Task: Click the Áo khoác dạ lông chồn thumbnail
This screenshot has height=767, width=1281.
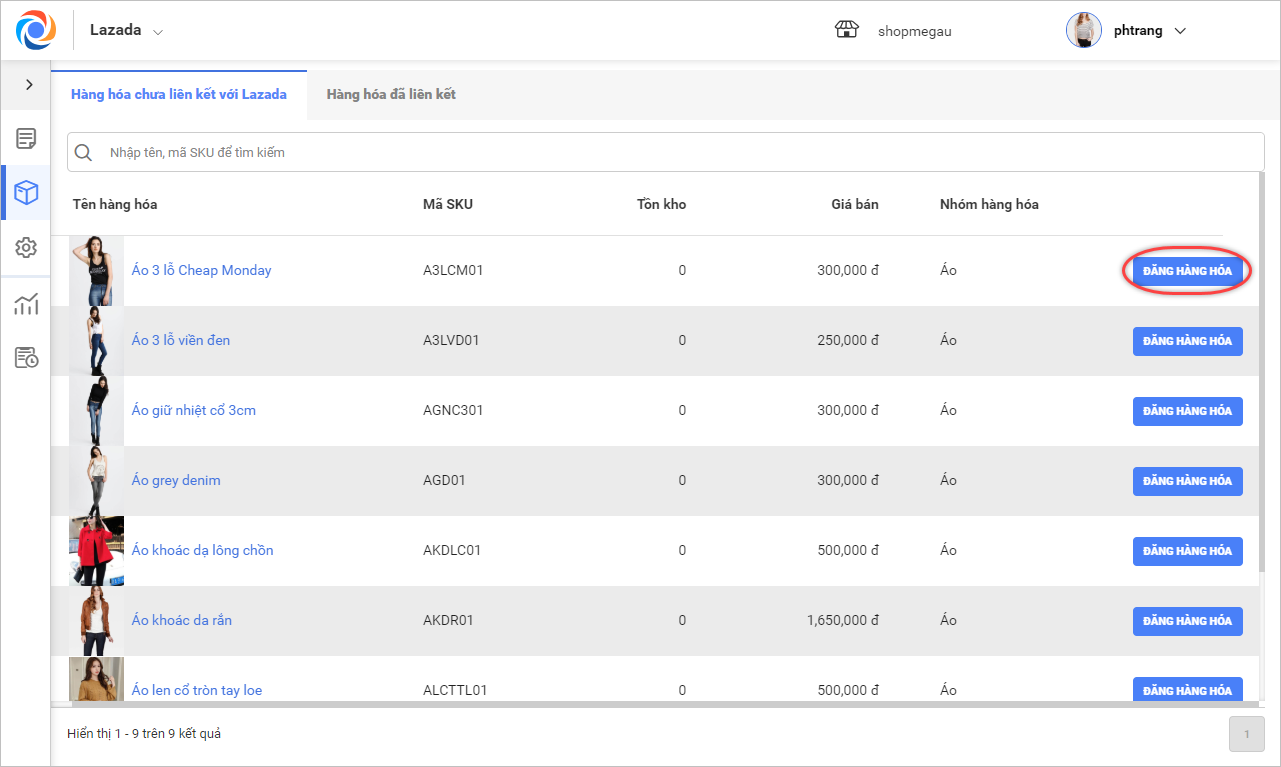Action: pyautogui.click(x=96, y=551)
